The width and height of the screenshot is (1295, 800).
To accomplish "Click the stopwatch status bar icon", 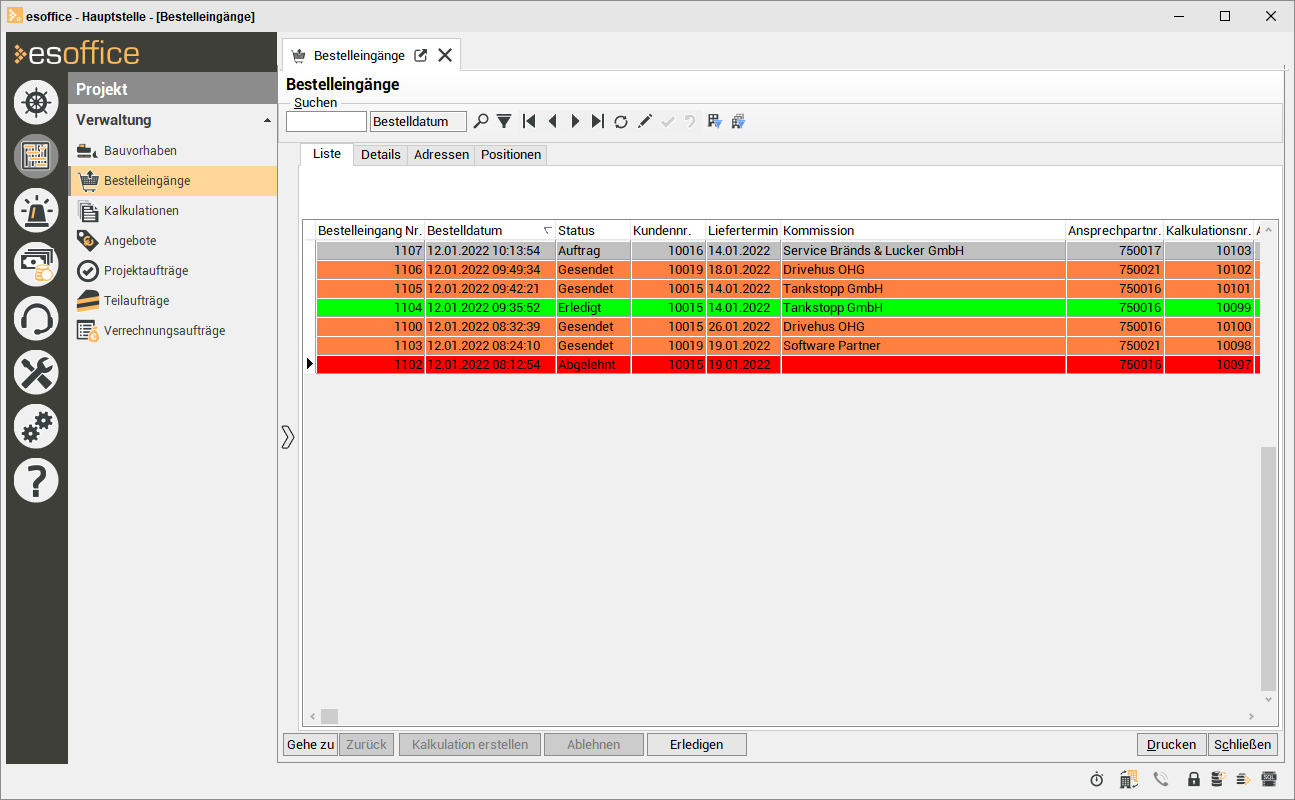I will [1097, 779].
